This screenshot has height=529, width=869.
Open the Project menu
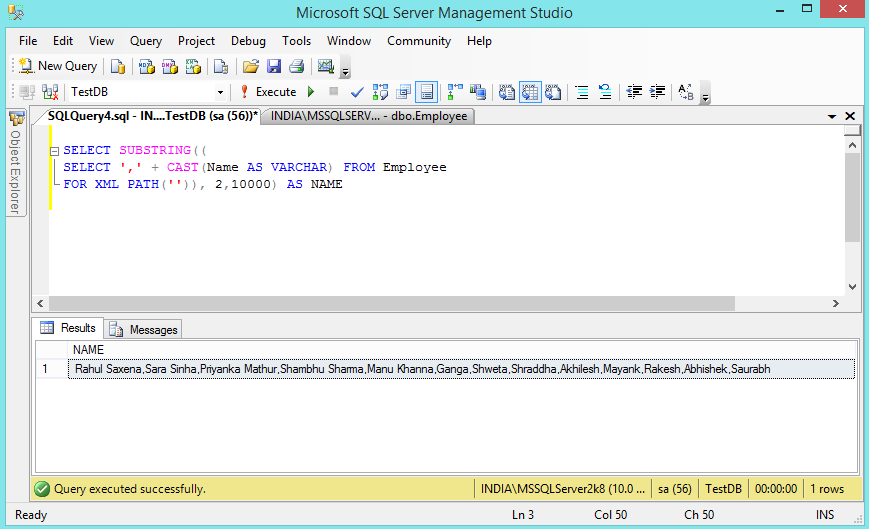pos(196,41)
